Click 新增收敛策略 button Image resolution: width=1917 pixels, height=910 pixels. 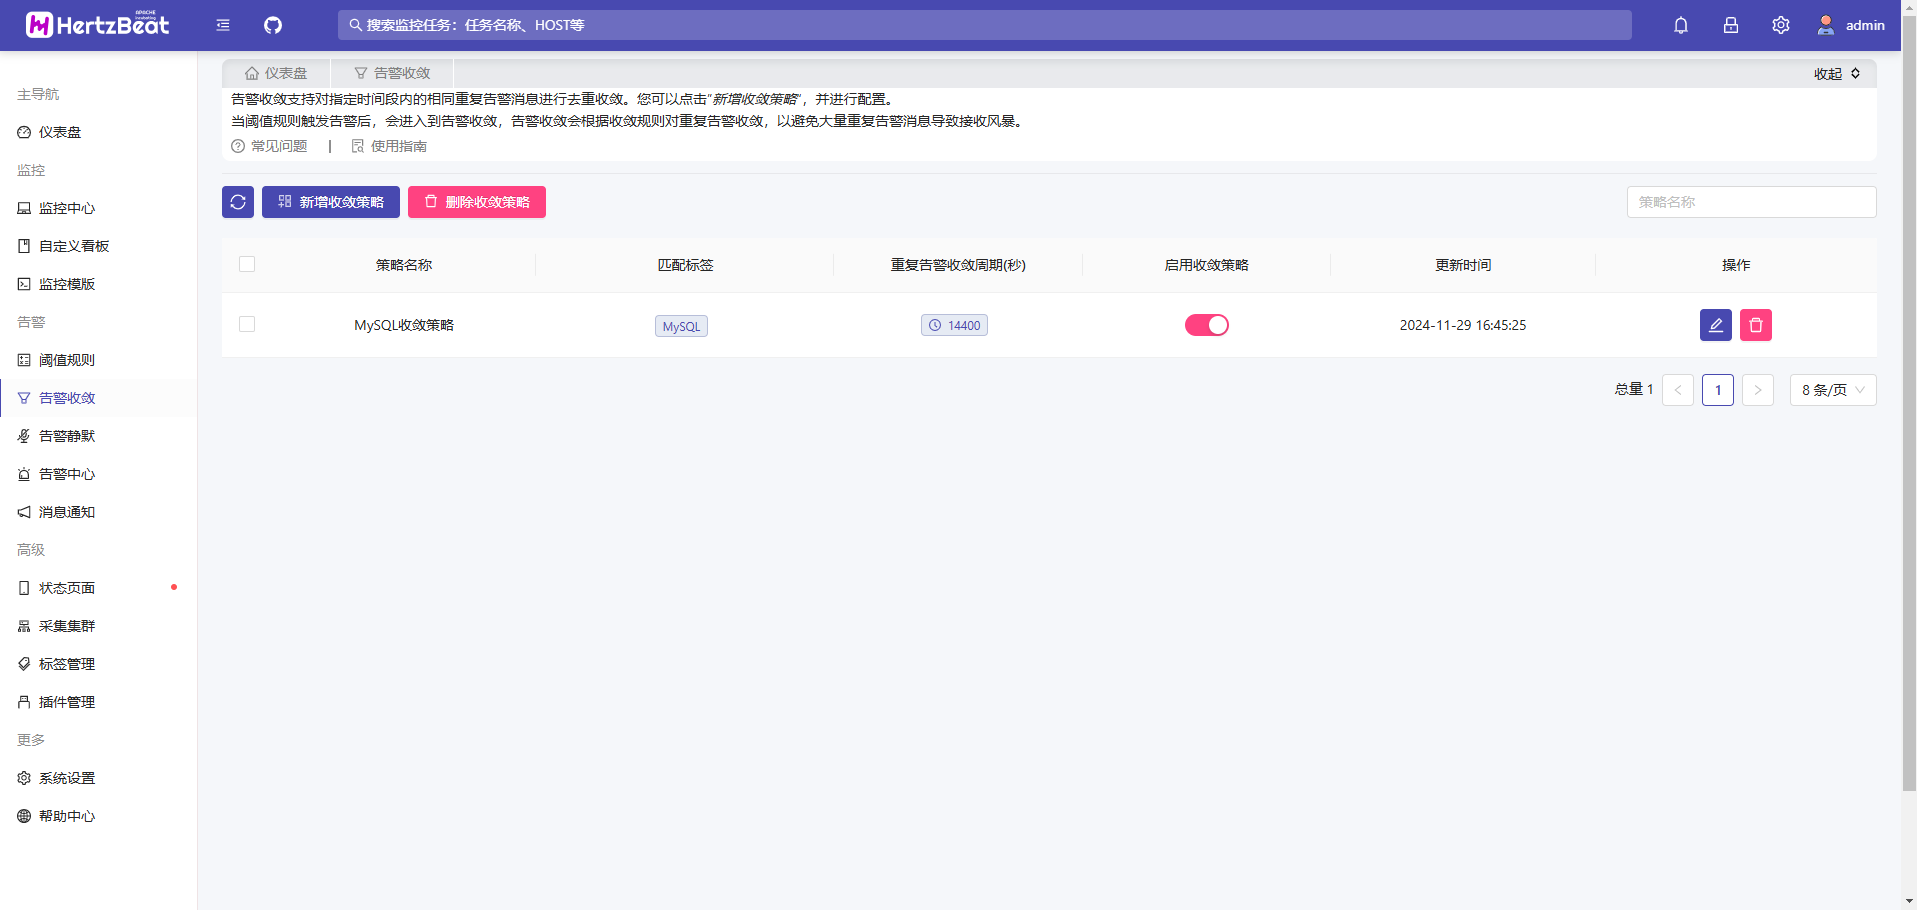(331, 202)
